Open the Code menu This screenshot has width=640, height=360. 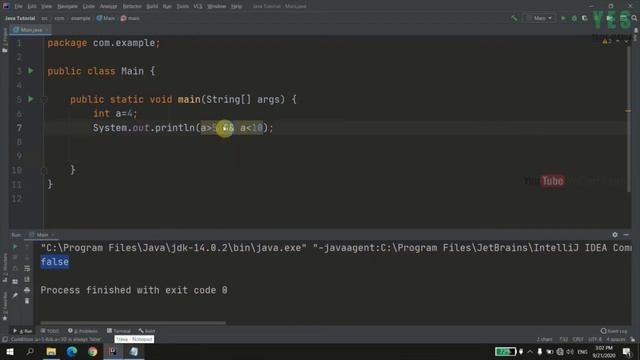(x=89, y=7)
